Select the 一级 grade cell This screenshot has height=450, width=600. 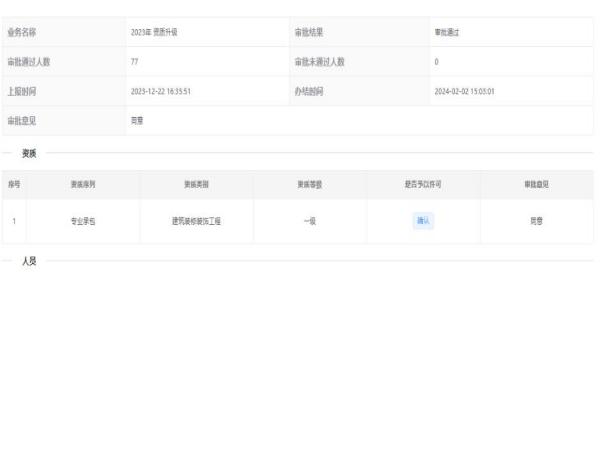[309, 221]
